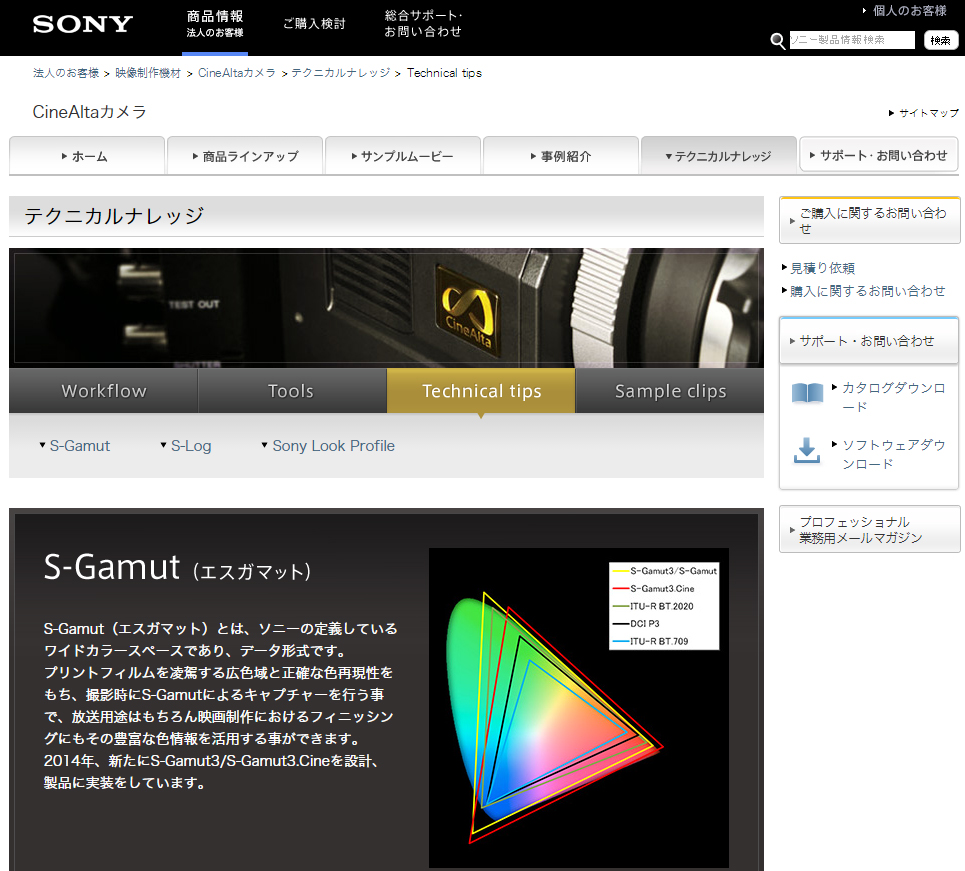Click the サイトマップ link
This screenshot has width=965, height=871.
tap(924, 113)
